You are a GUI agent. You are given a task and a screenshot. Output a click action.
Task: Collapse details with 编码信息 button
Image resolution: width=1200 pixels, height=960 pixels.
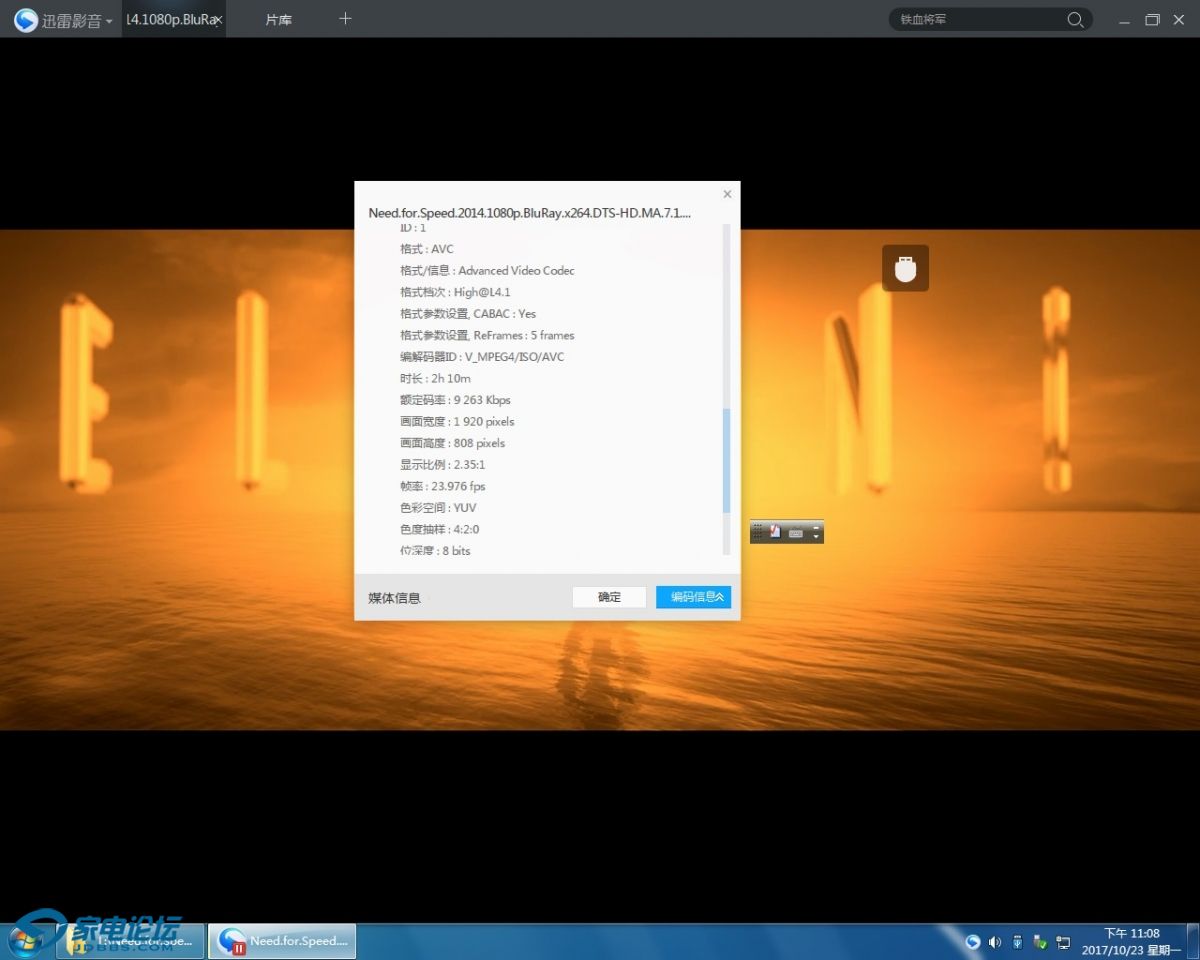click(694, 597)
